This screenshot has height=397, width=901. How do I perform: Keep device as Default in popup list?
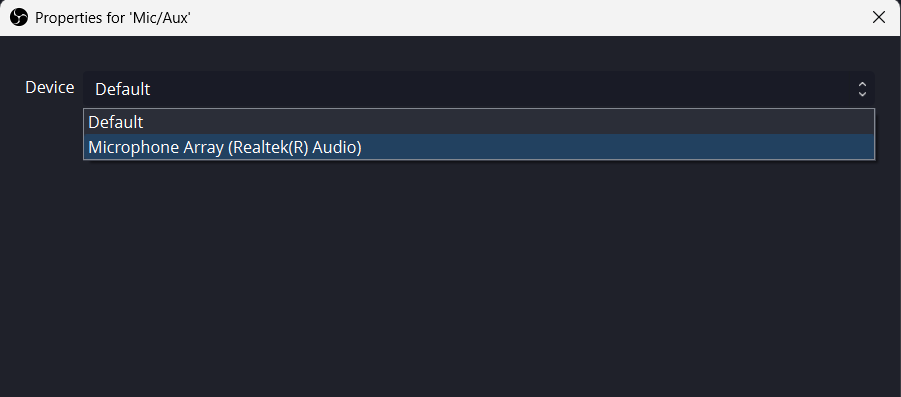pos(479,122)
